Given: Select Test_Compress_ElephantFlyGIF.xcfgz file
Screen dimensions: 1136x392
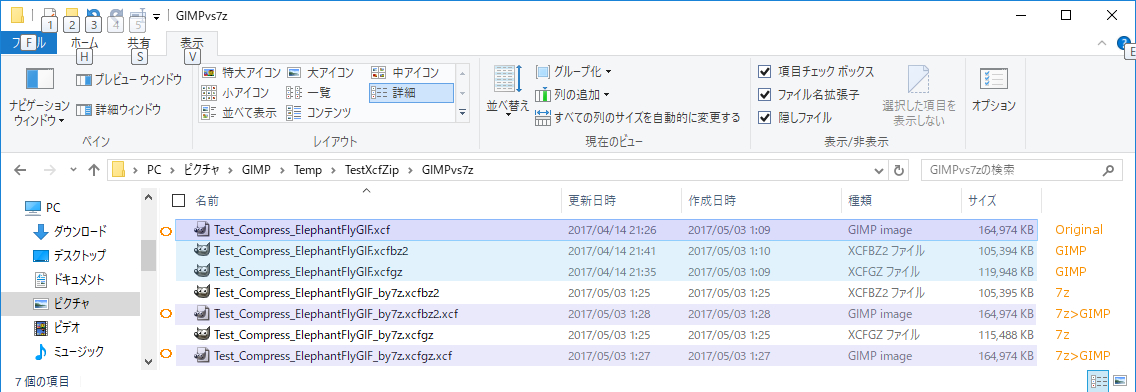Looking at the screenshot, I should click(x=605, y=272).
